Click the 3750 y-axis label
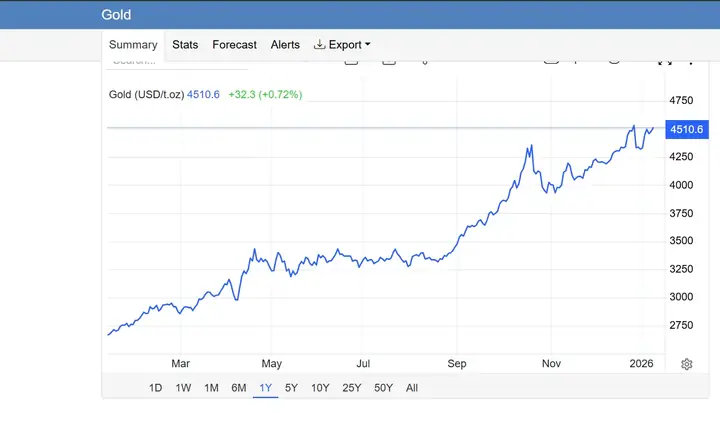This screenshot has width=720, height=424. click(681, 213)
